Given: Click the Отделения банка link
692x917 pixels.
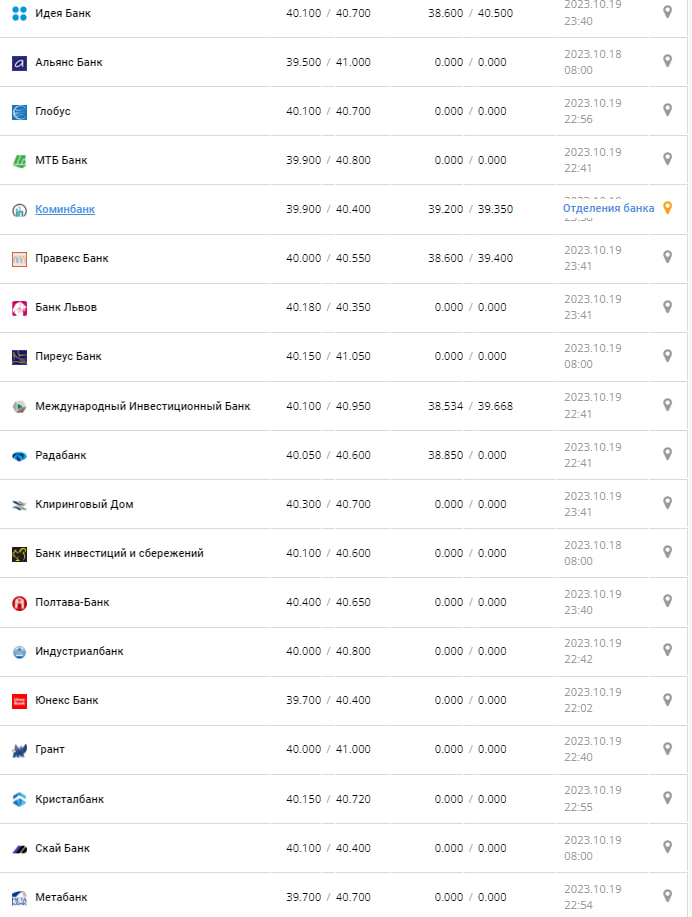Looking at the screenshot, I should (608, 208).
